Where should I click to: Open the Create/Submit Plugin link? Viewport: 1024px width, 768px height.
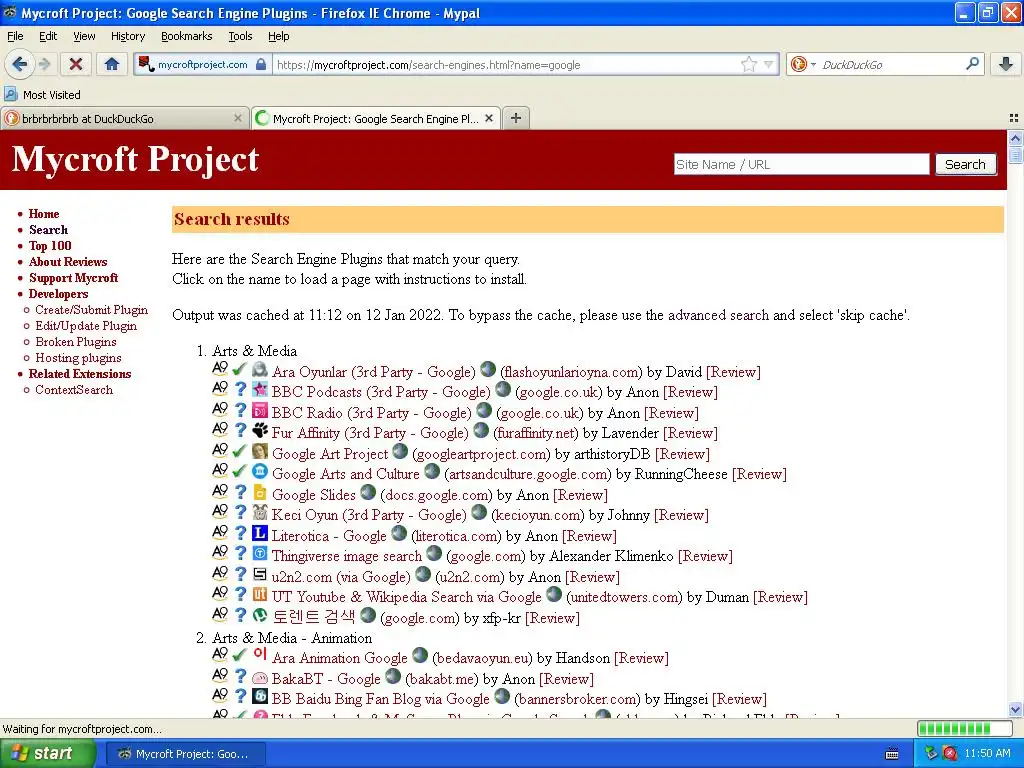click(x=91, y=310)
